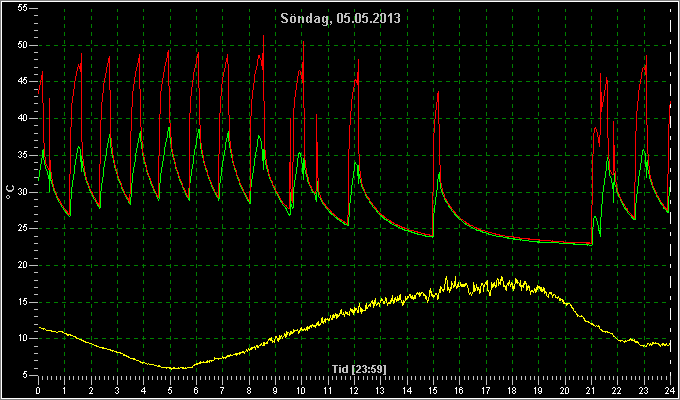Click hour 21 on the time axis
680x400 pixels.
[x=591, y=390]
